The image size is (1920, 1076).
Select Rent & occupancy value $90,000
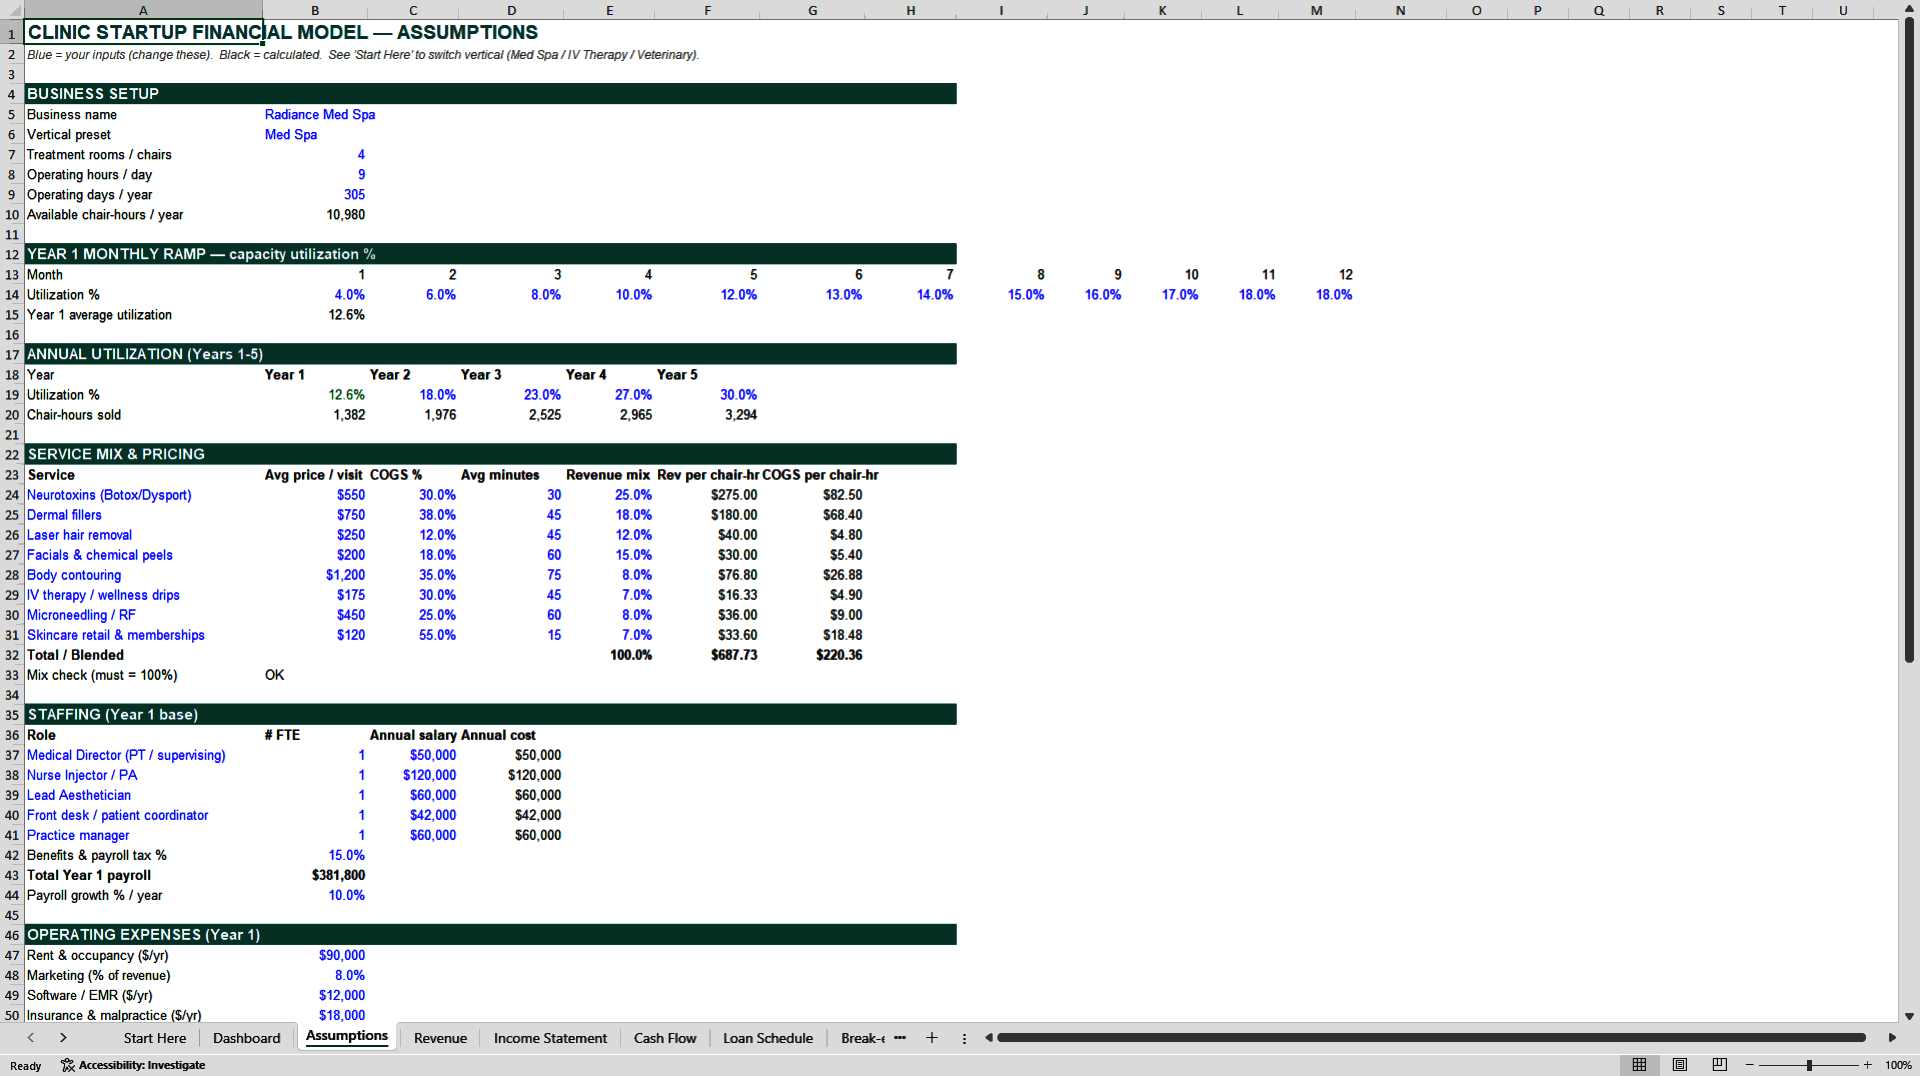pos(315,955)
